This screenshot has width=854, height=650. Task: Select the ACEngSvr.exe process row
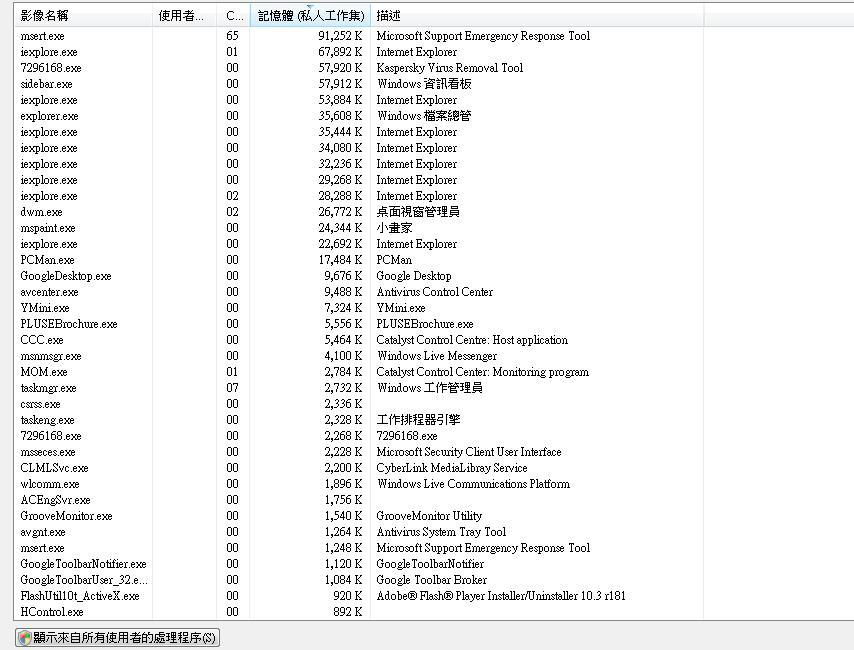[359, 500]
